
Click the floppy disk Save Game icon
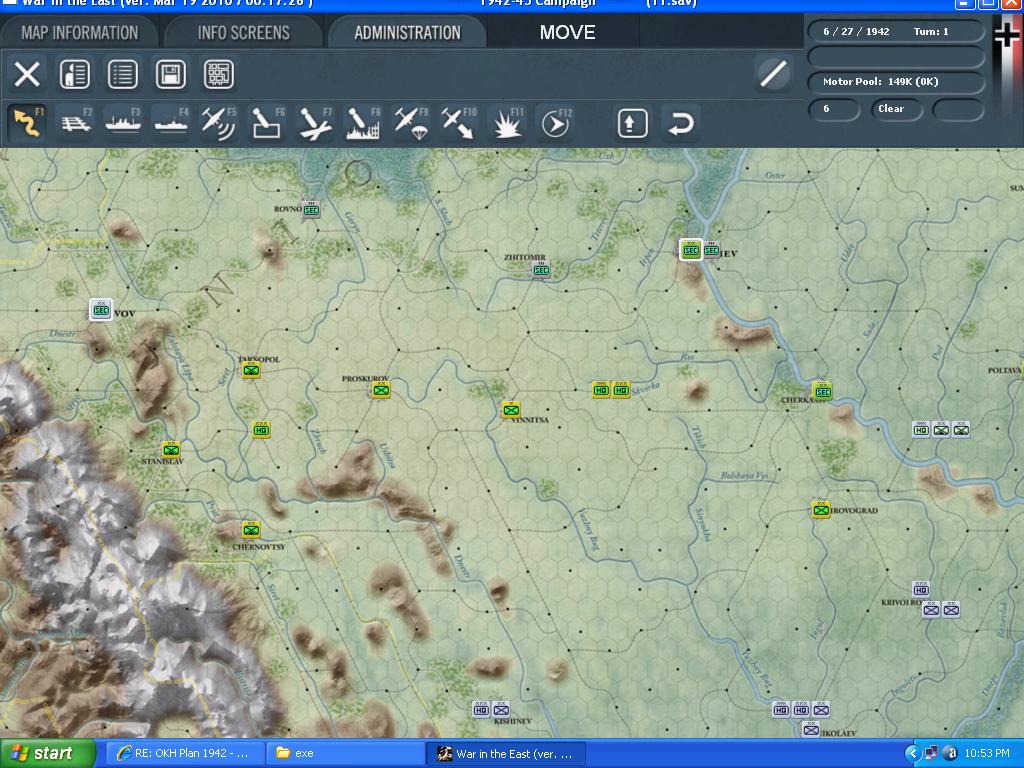tap(170, 74)
